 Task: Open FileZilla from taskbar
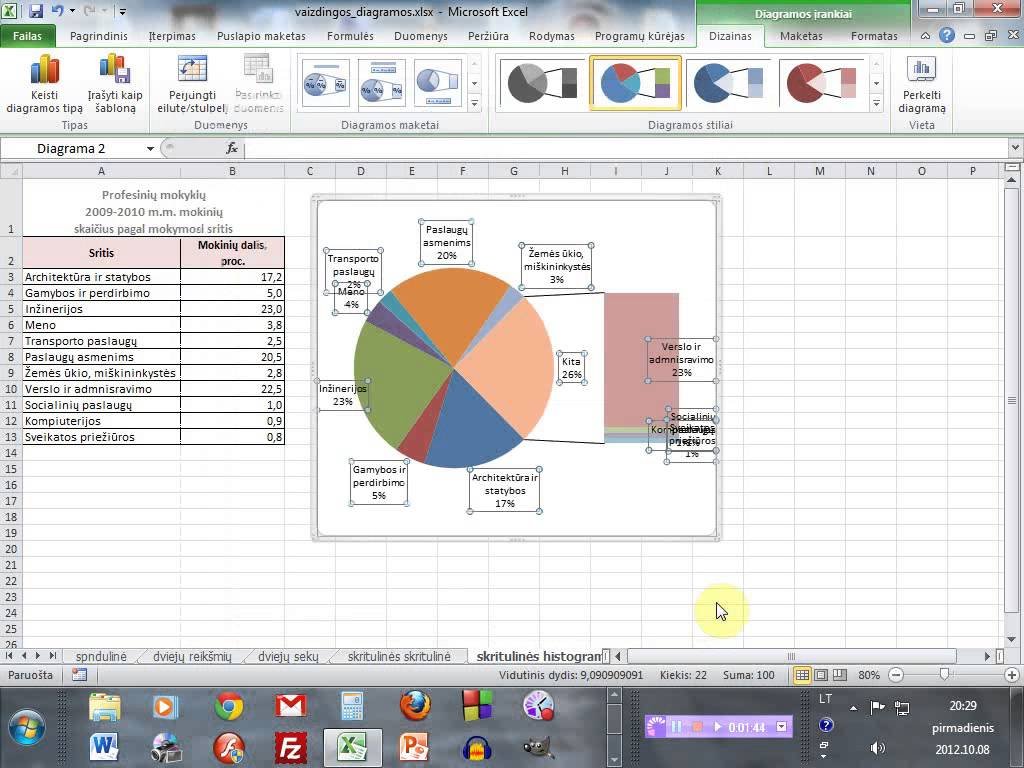[x=291, y=746]
